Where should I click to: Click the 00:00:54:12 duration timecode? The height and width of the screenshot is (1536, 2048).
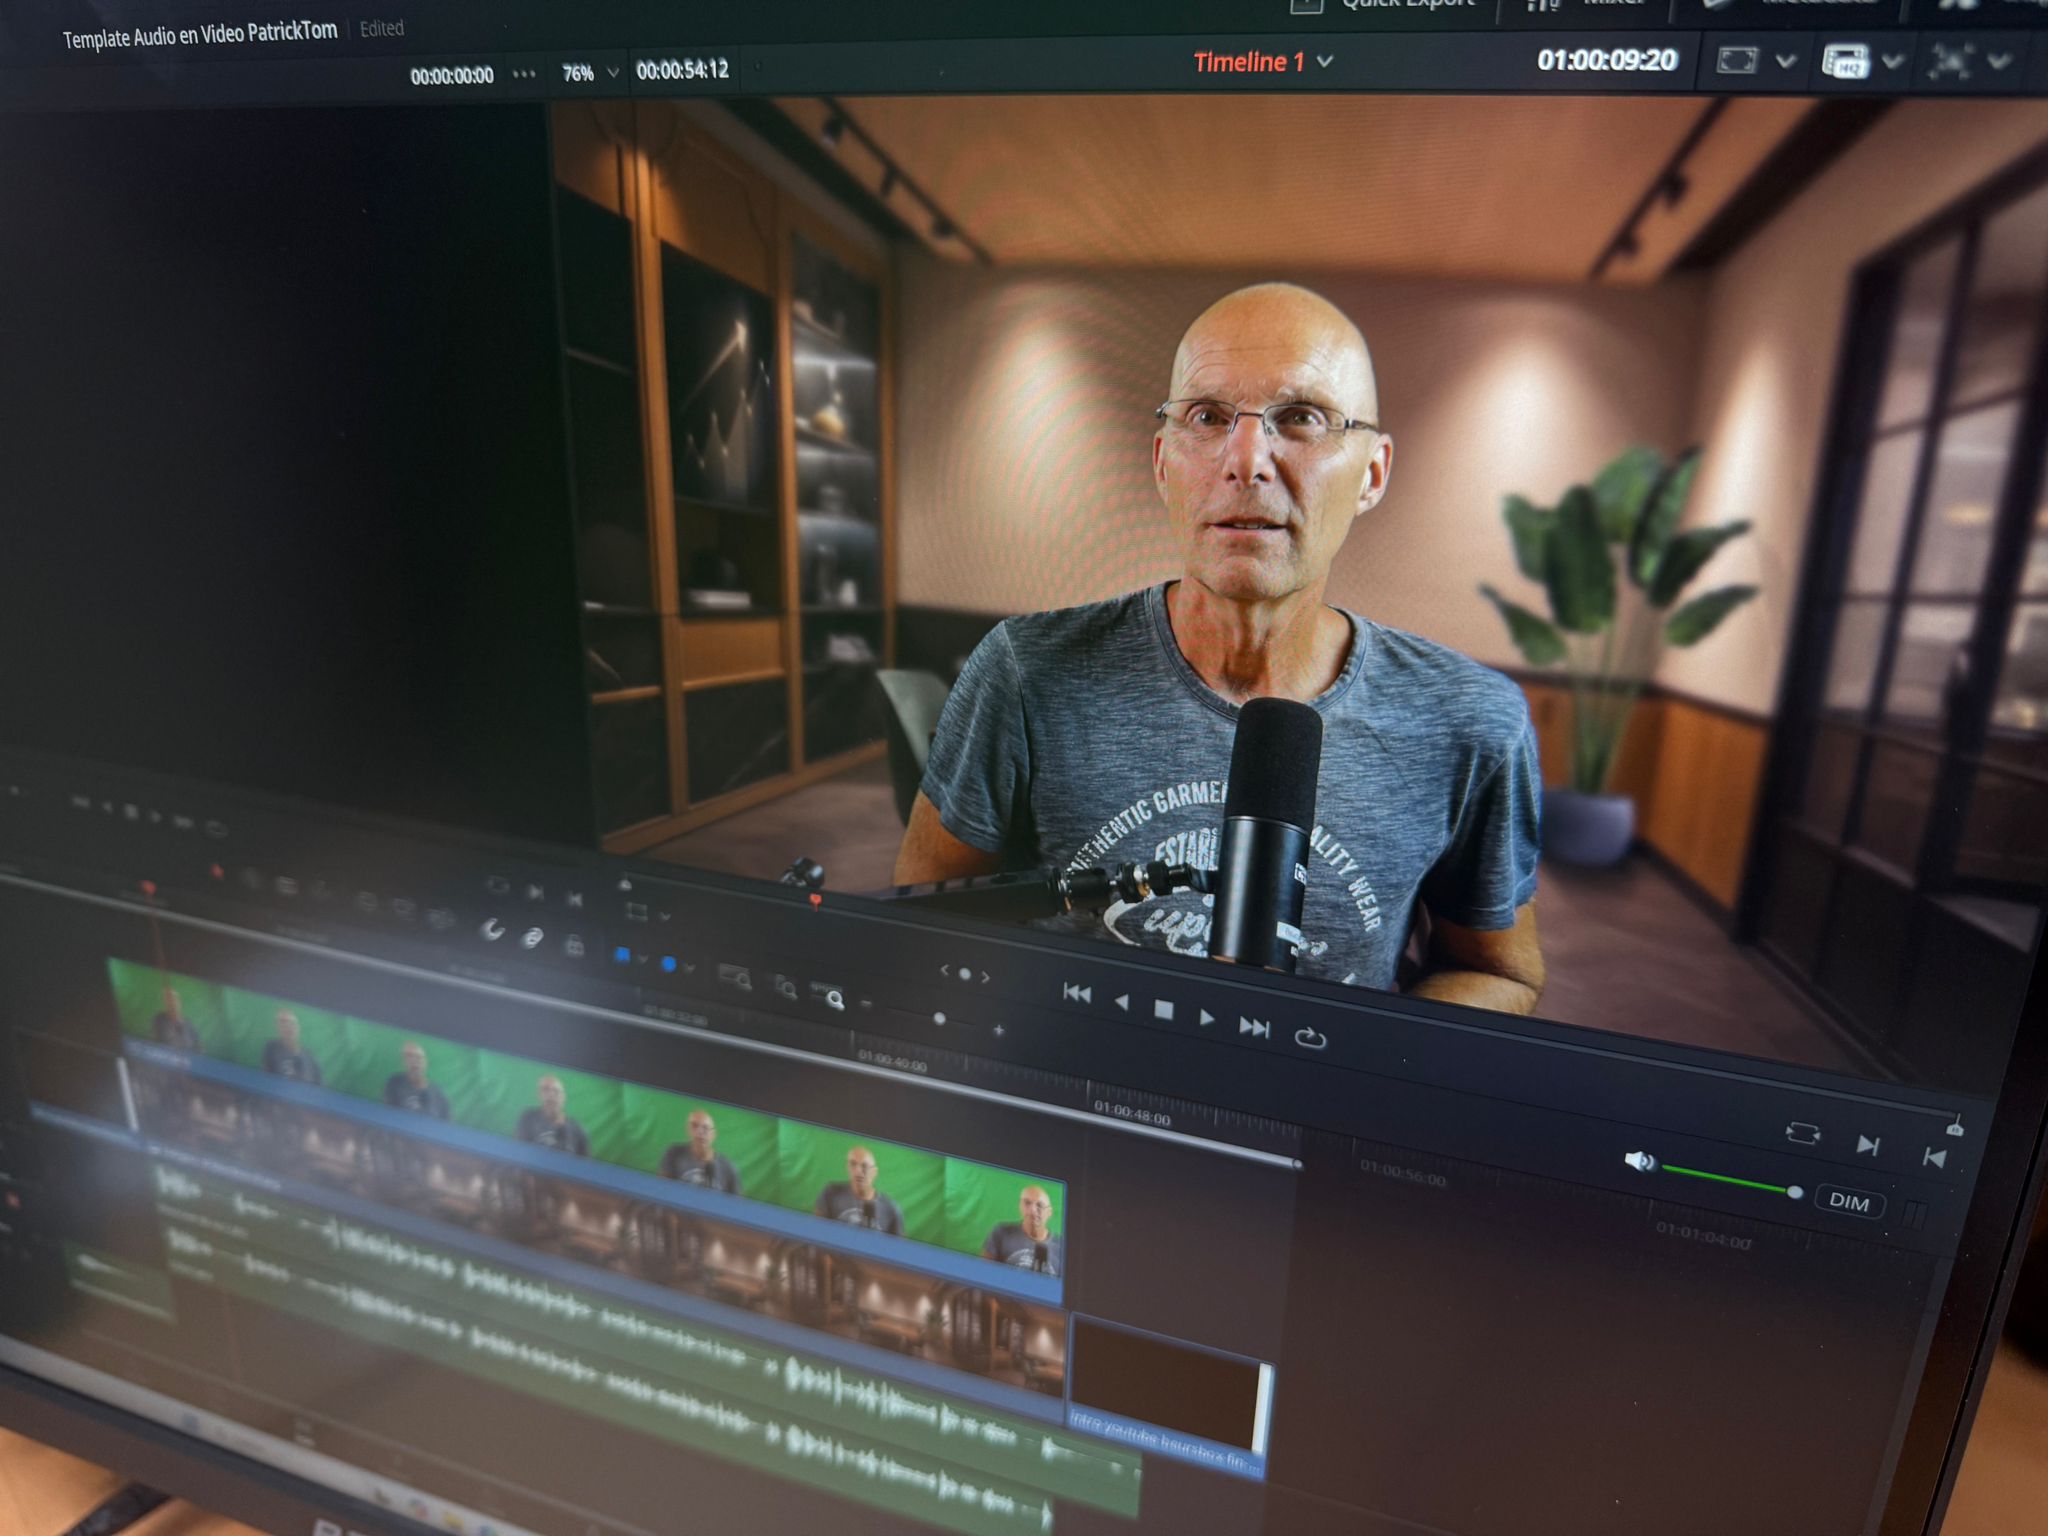683,70
